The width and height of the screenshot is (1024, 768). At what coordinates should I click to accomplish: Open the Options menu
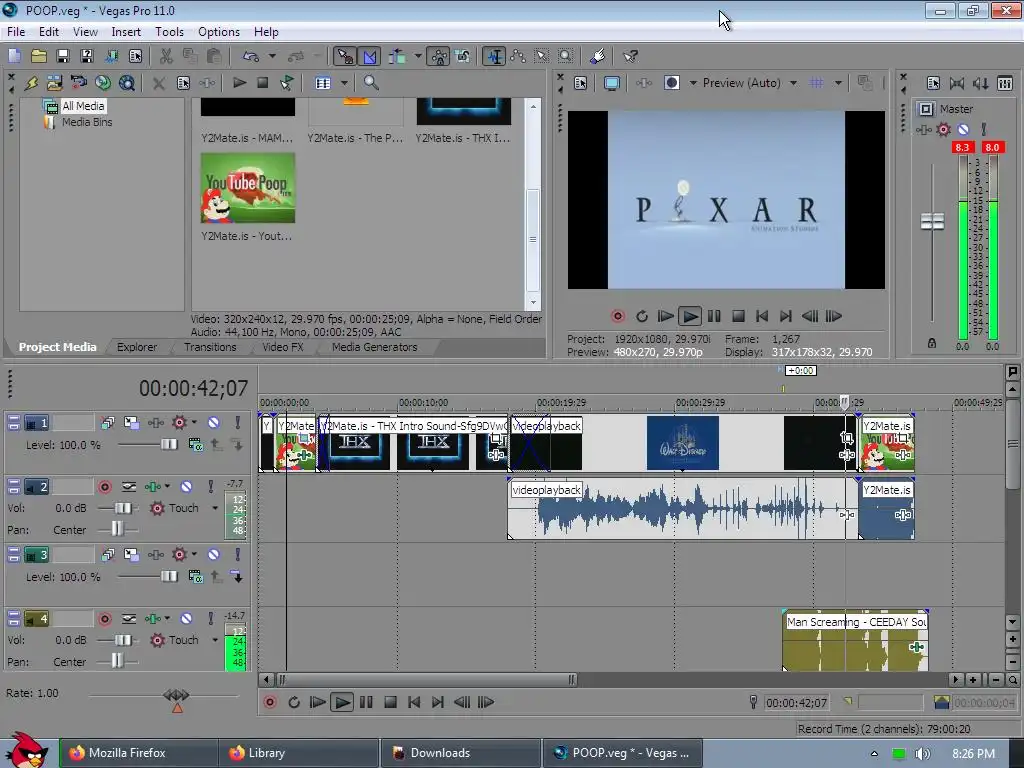[219, 31]
